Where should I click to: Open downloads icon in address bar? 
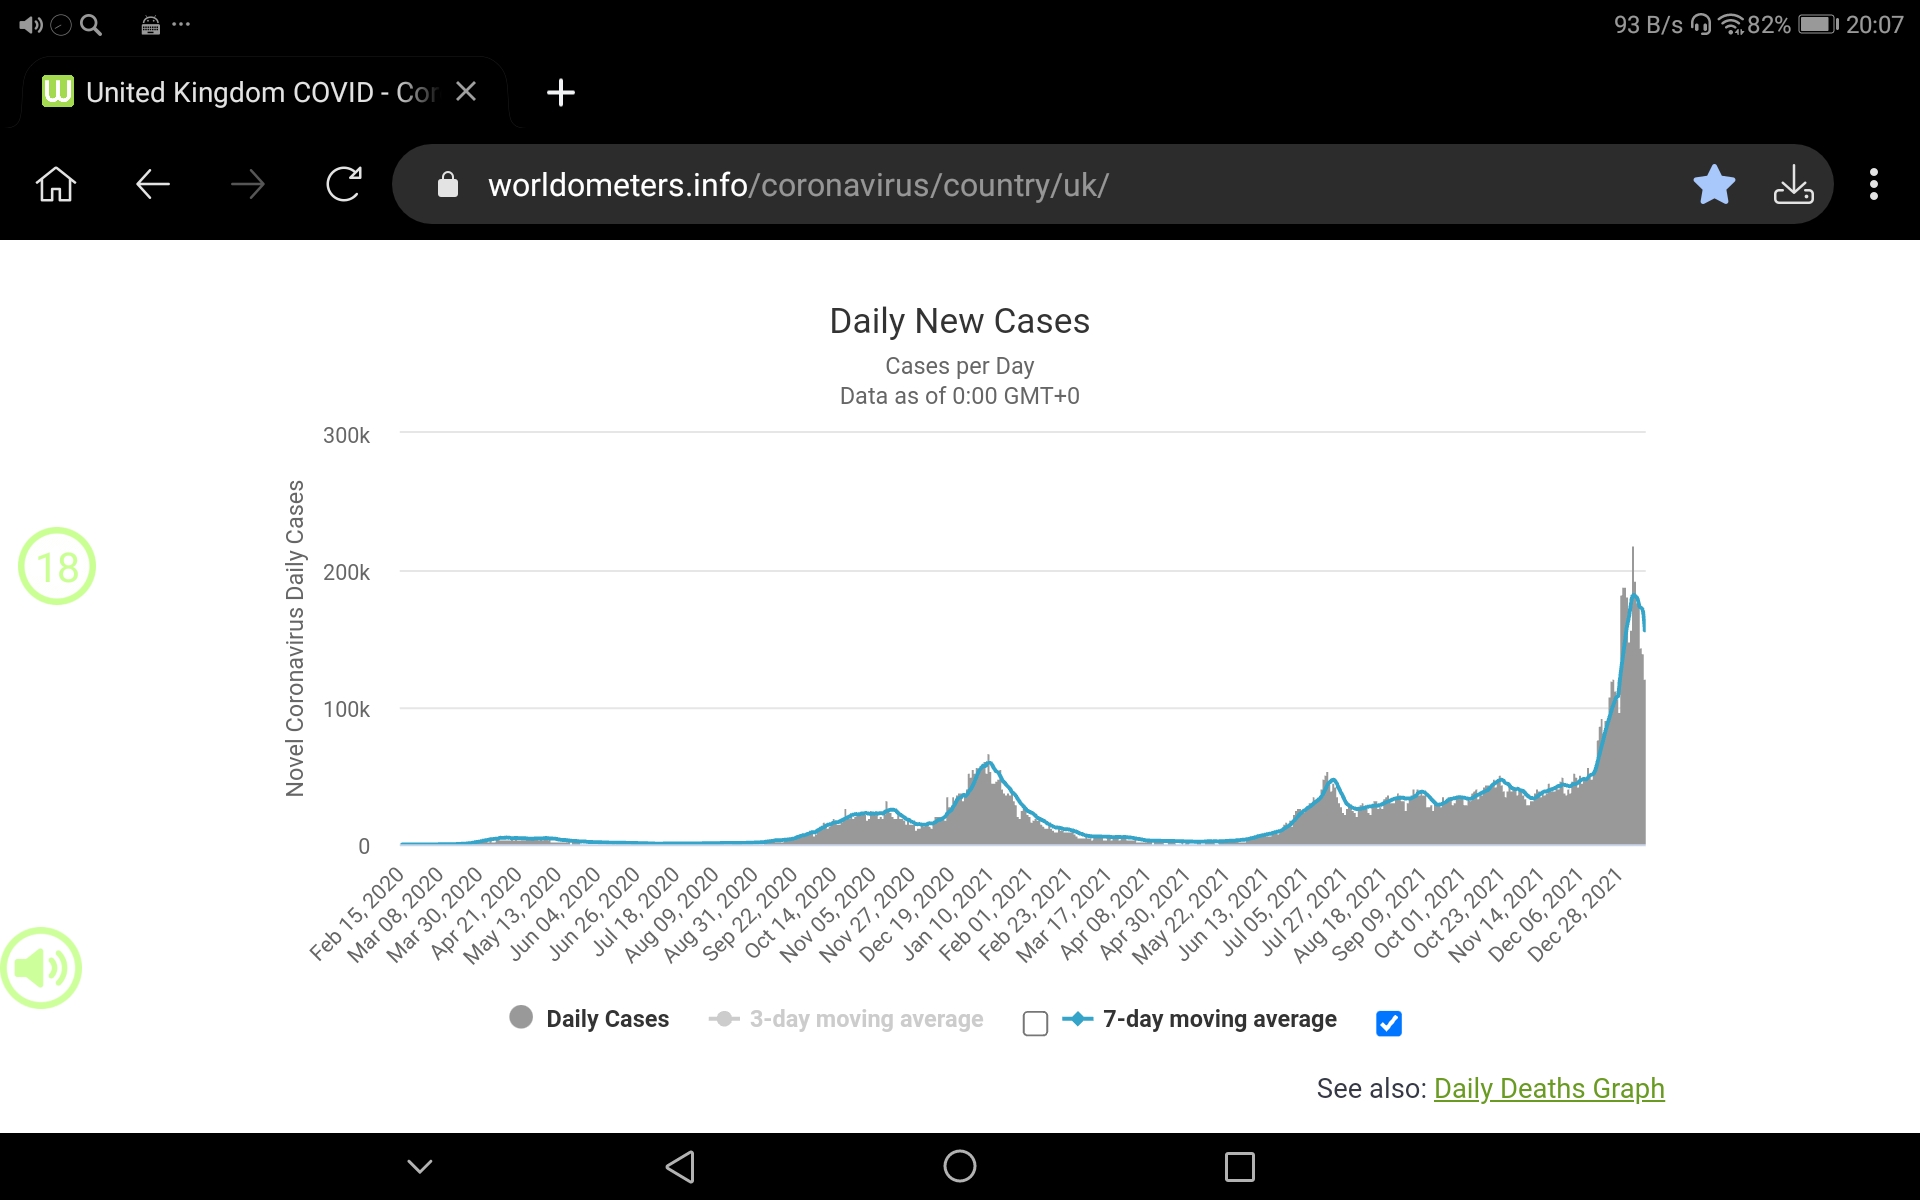(x=1793, y=184)
